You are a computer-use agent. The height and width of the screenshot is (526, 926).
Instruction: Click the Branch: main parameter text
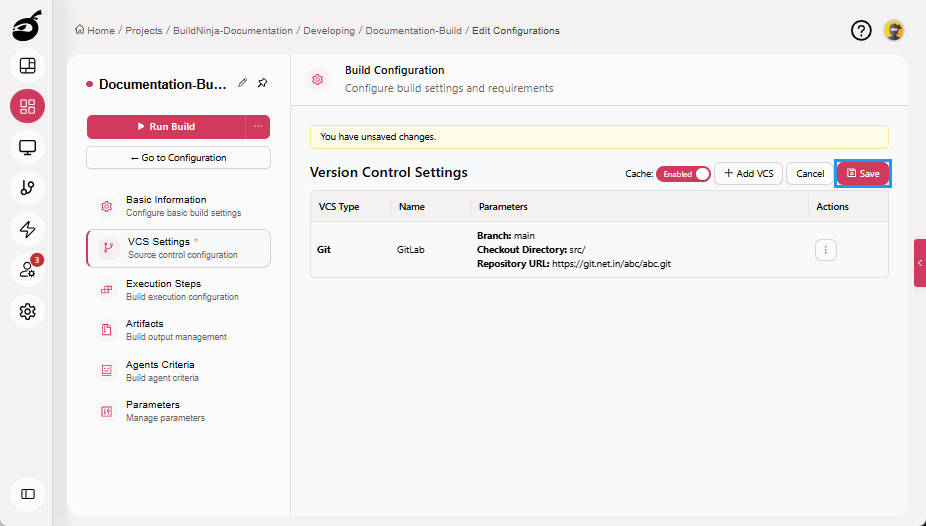point(506,236)
